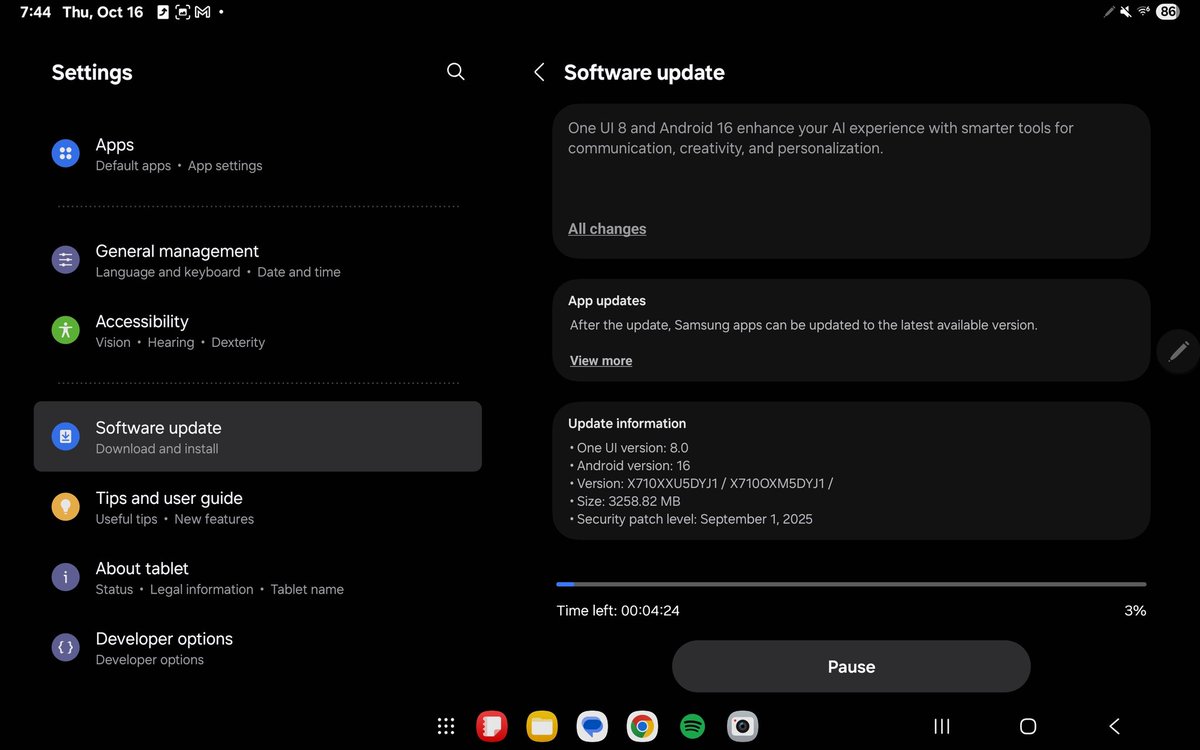The image size is (1200, 750).
Task: Tap the Software update page title
Action: 644,72
